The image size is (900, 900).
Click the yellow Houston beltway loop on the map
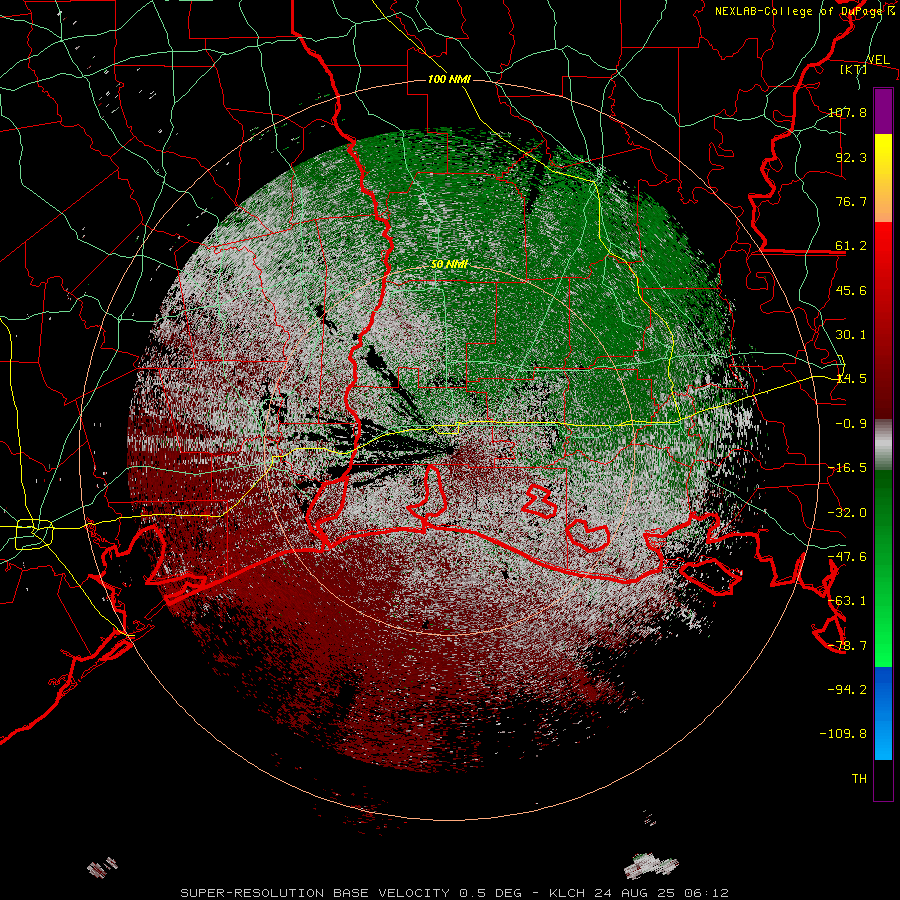click(x=34, y=534)
